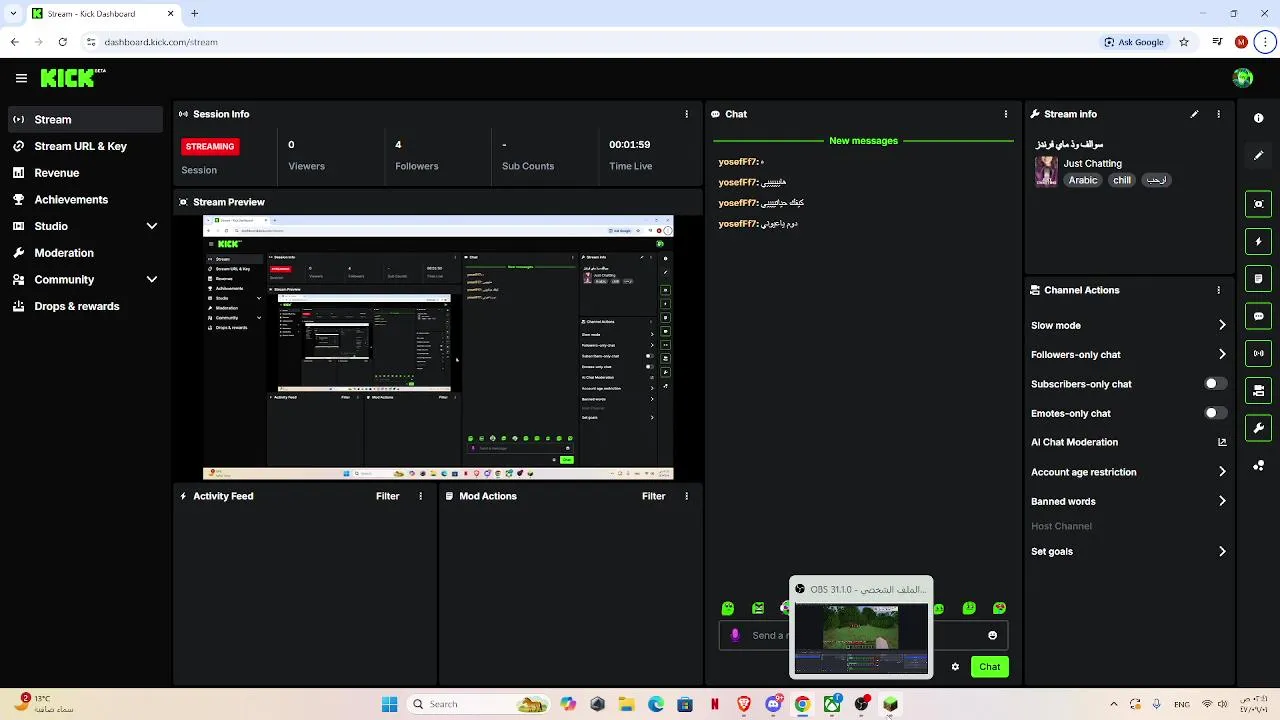Open Brave browser from the taskbar
This screenshot has width=1280, height=720.
coord(744,704)
